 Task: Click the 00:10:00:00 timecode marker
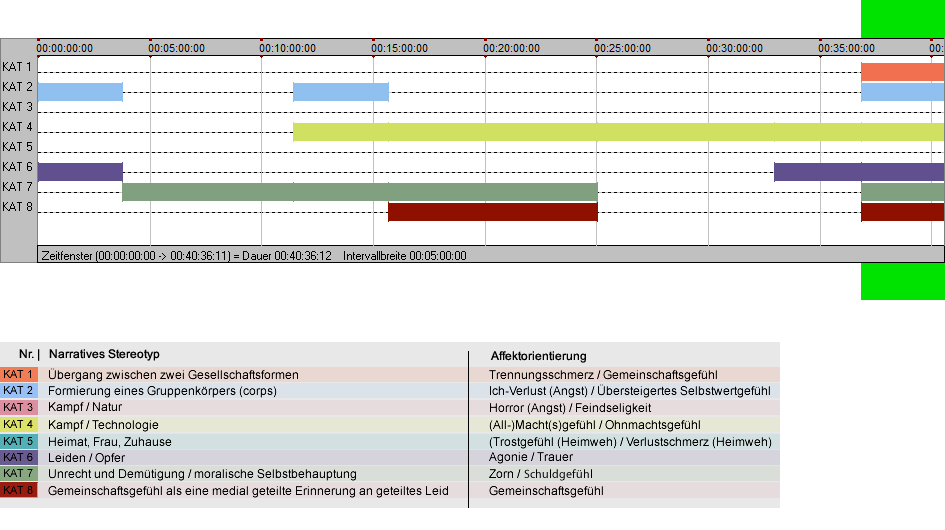click(287, 48)
